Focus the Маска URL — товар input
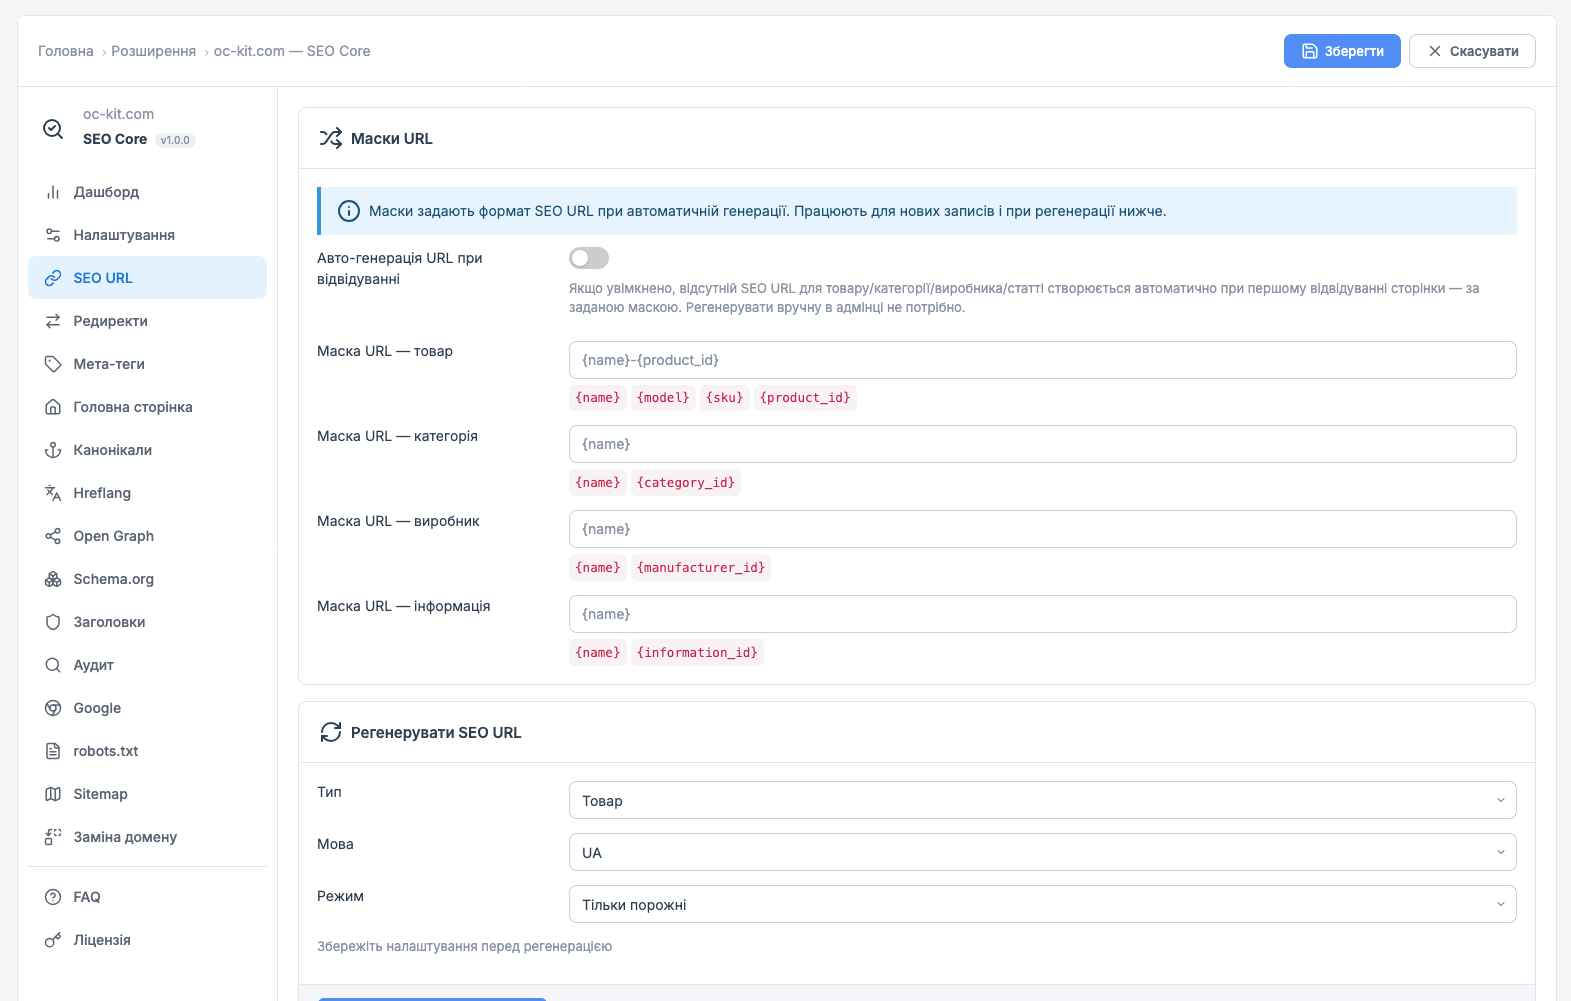1571x1001 pixels. pos(1042,360)
